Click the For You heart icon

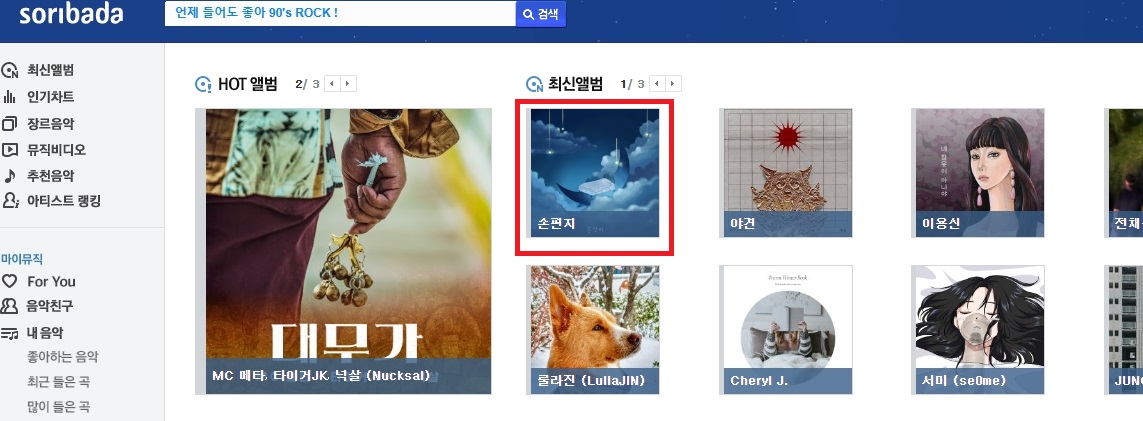(9, 281)
